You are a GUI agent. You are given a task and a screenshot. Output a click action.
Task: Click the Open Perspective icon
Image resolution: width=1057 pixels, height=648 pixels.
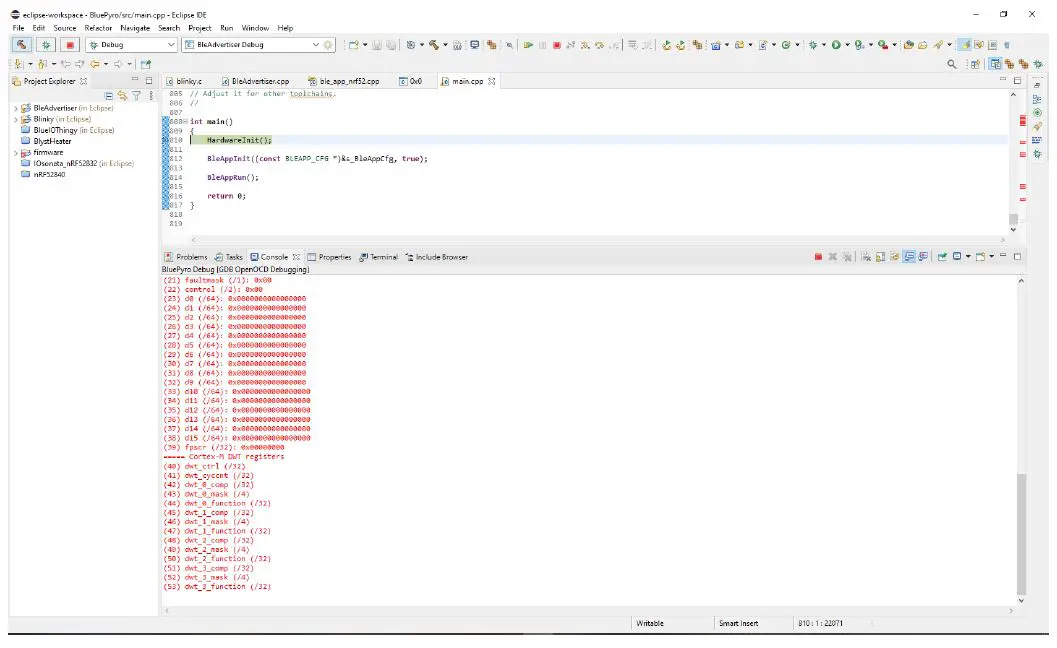tap(975, 64)
